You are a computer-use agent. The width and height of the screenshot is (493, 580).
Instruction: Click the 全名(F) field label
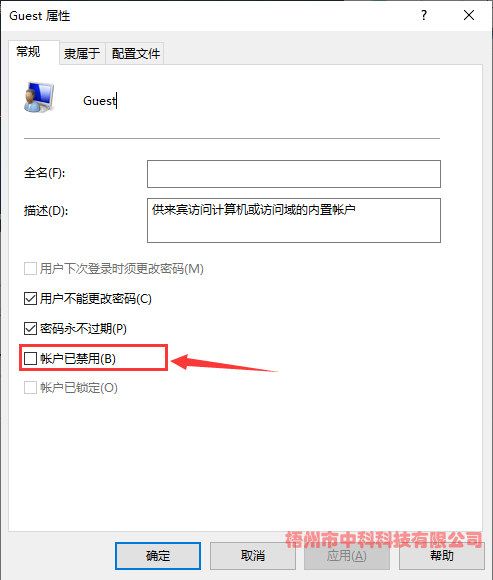(x=44, y=173)
